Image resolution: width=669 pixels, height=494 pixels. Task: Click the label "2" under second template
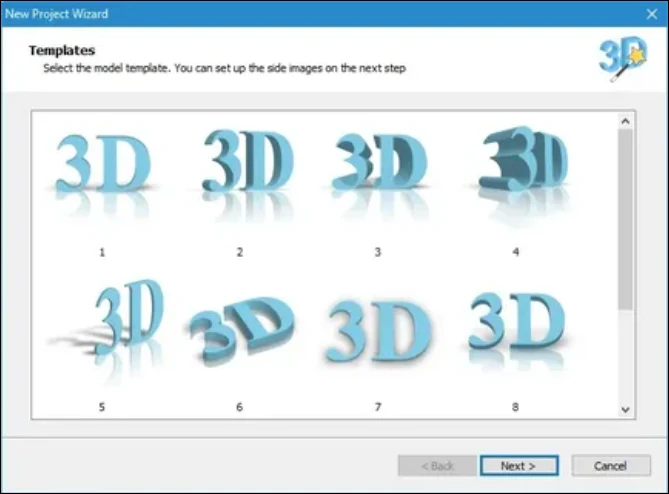click(x=240, y=252)
